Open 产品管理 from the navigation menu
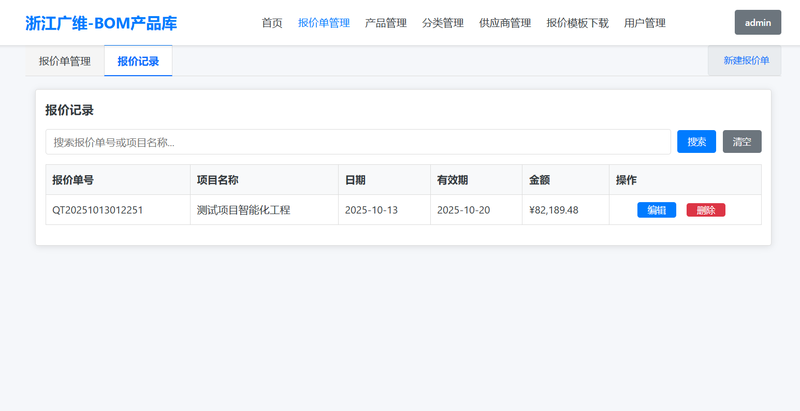This screenshot has width=800, height=411. pos(386,23)
